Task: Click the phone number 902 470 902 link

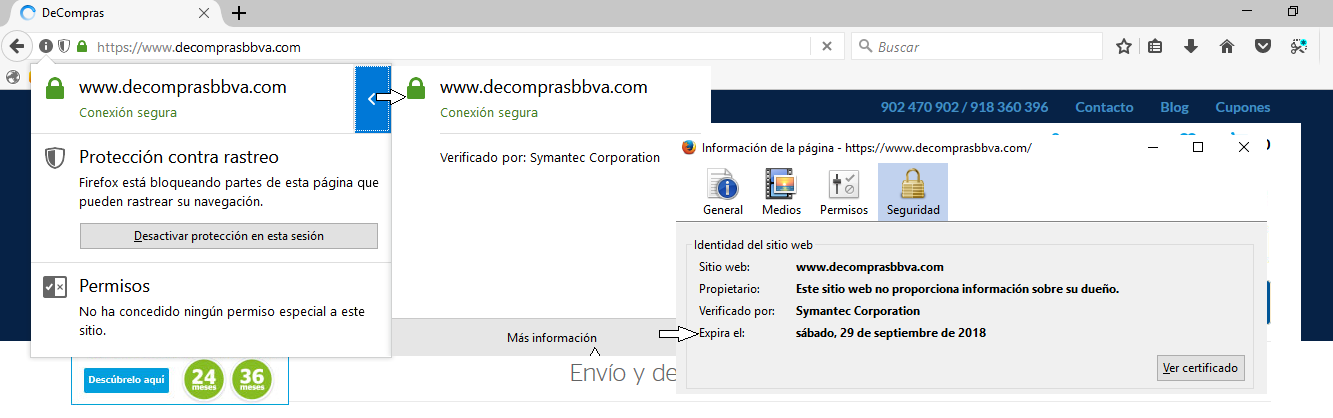Action: 918,107
